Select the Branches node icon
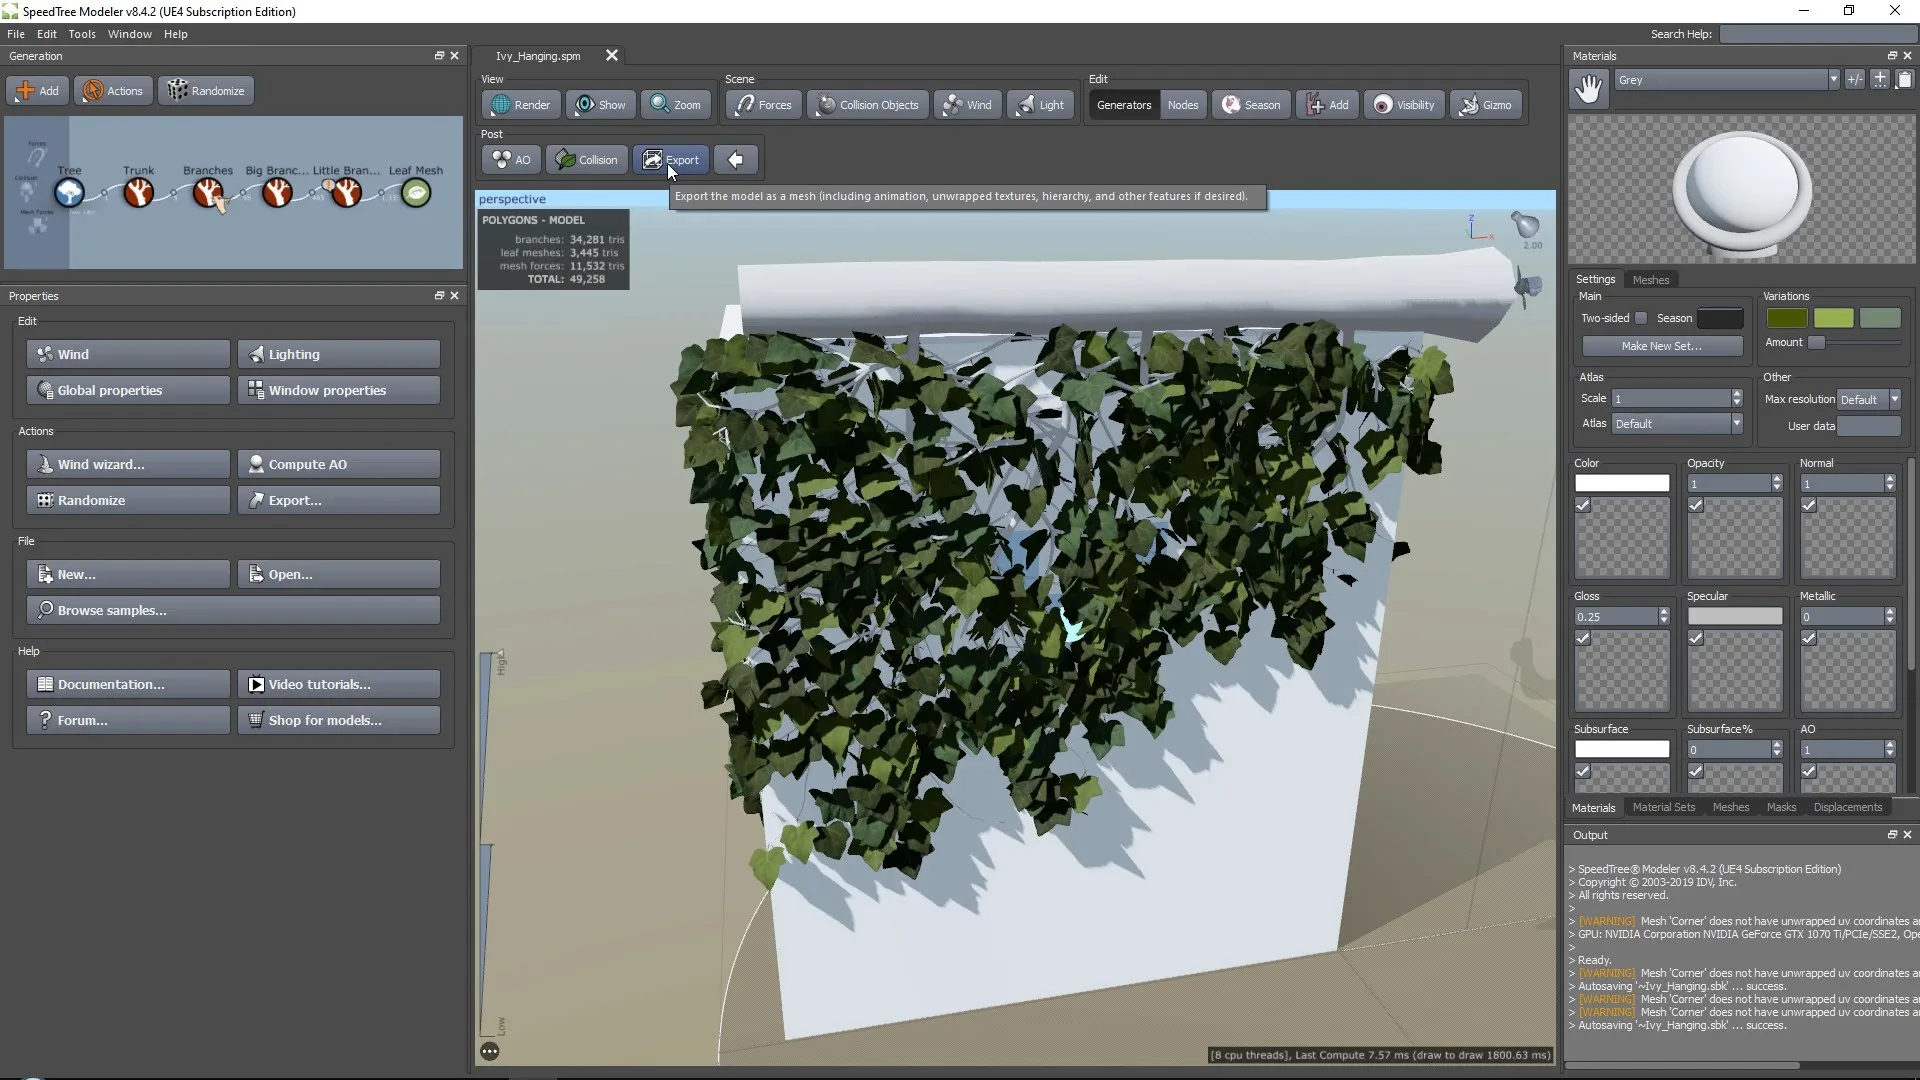Screen dimensions: 1920x1080 [x=208, y=194]
